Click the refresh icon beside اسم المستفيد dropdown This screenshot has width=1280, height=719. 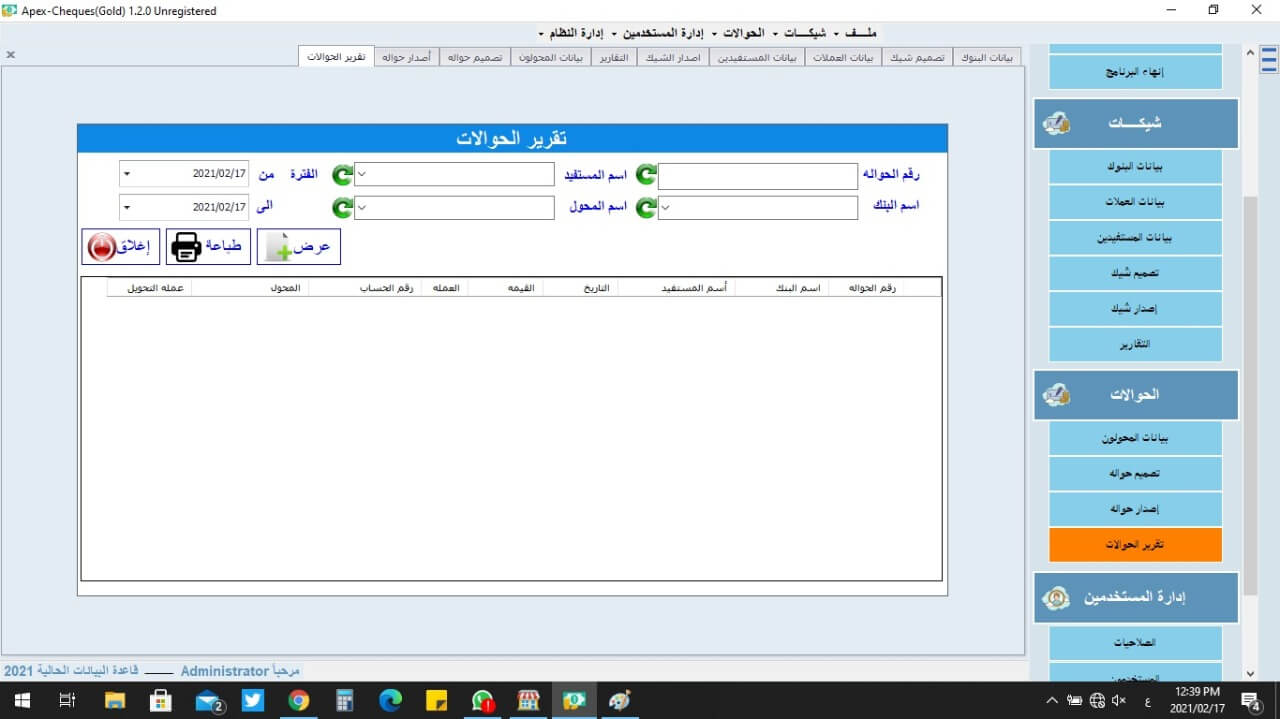coord(343,175)
